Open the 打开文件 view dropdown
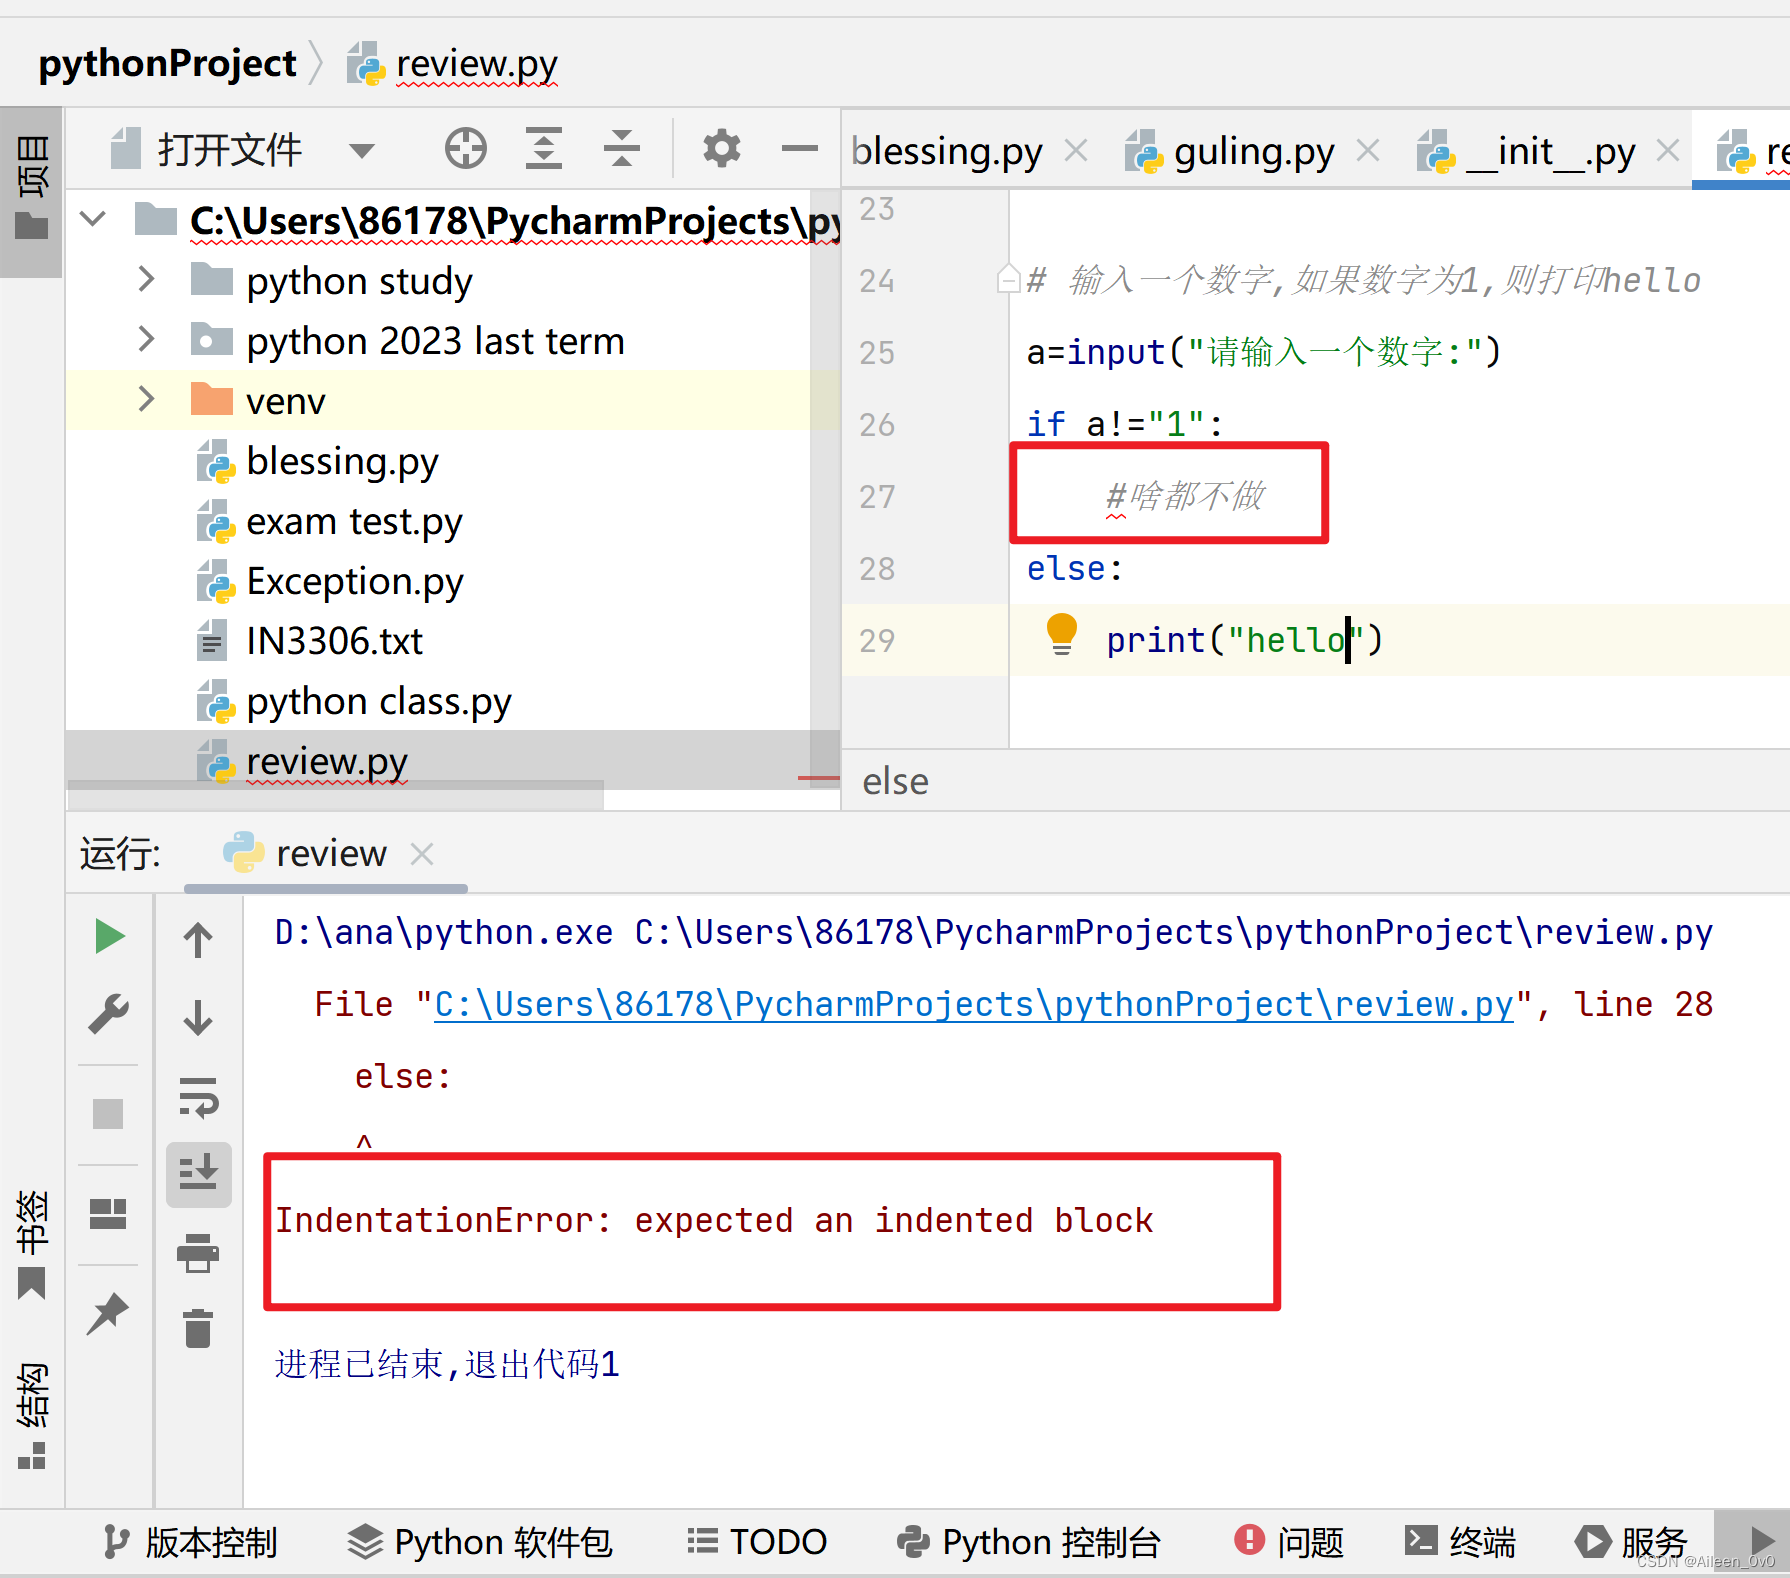This screenshot has height=1578, width=1790. point(361,151)
